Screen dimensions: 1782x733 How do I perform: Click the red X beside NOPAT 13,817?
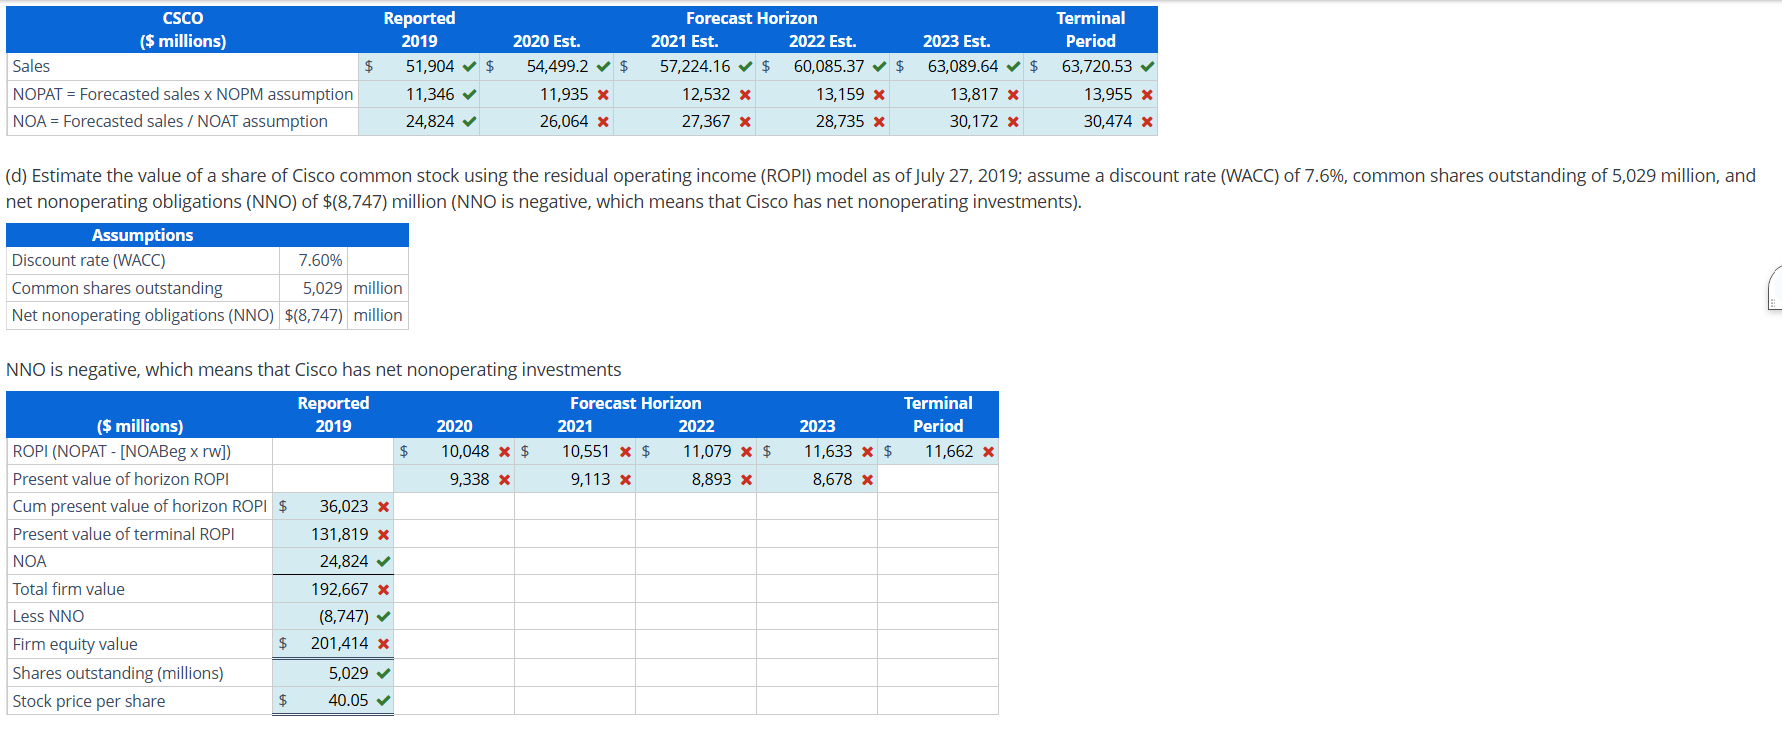tap(1013, 95)
